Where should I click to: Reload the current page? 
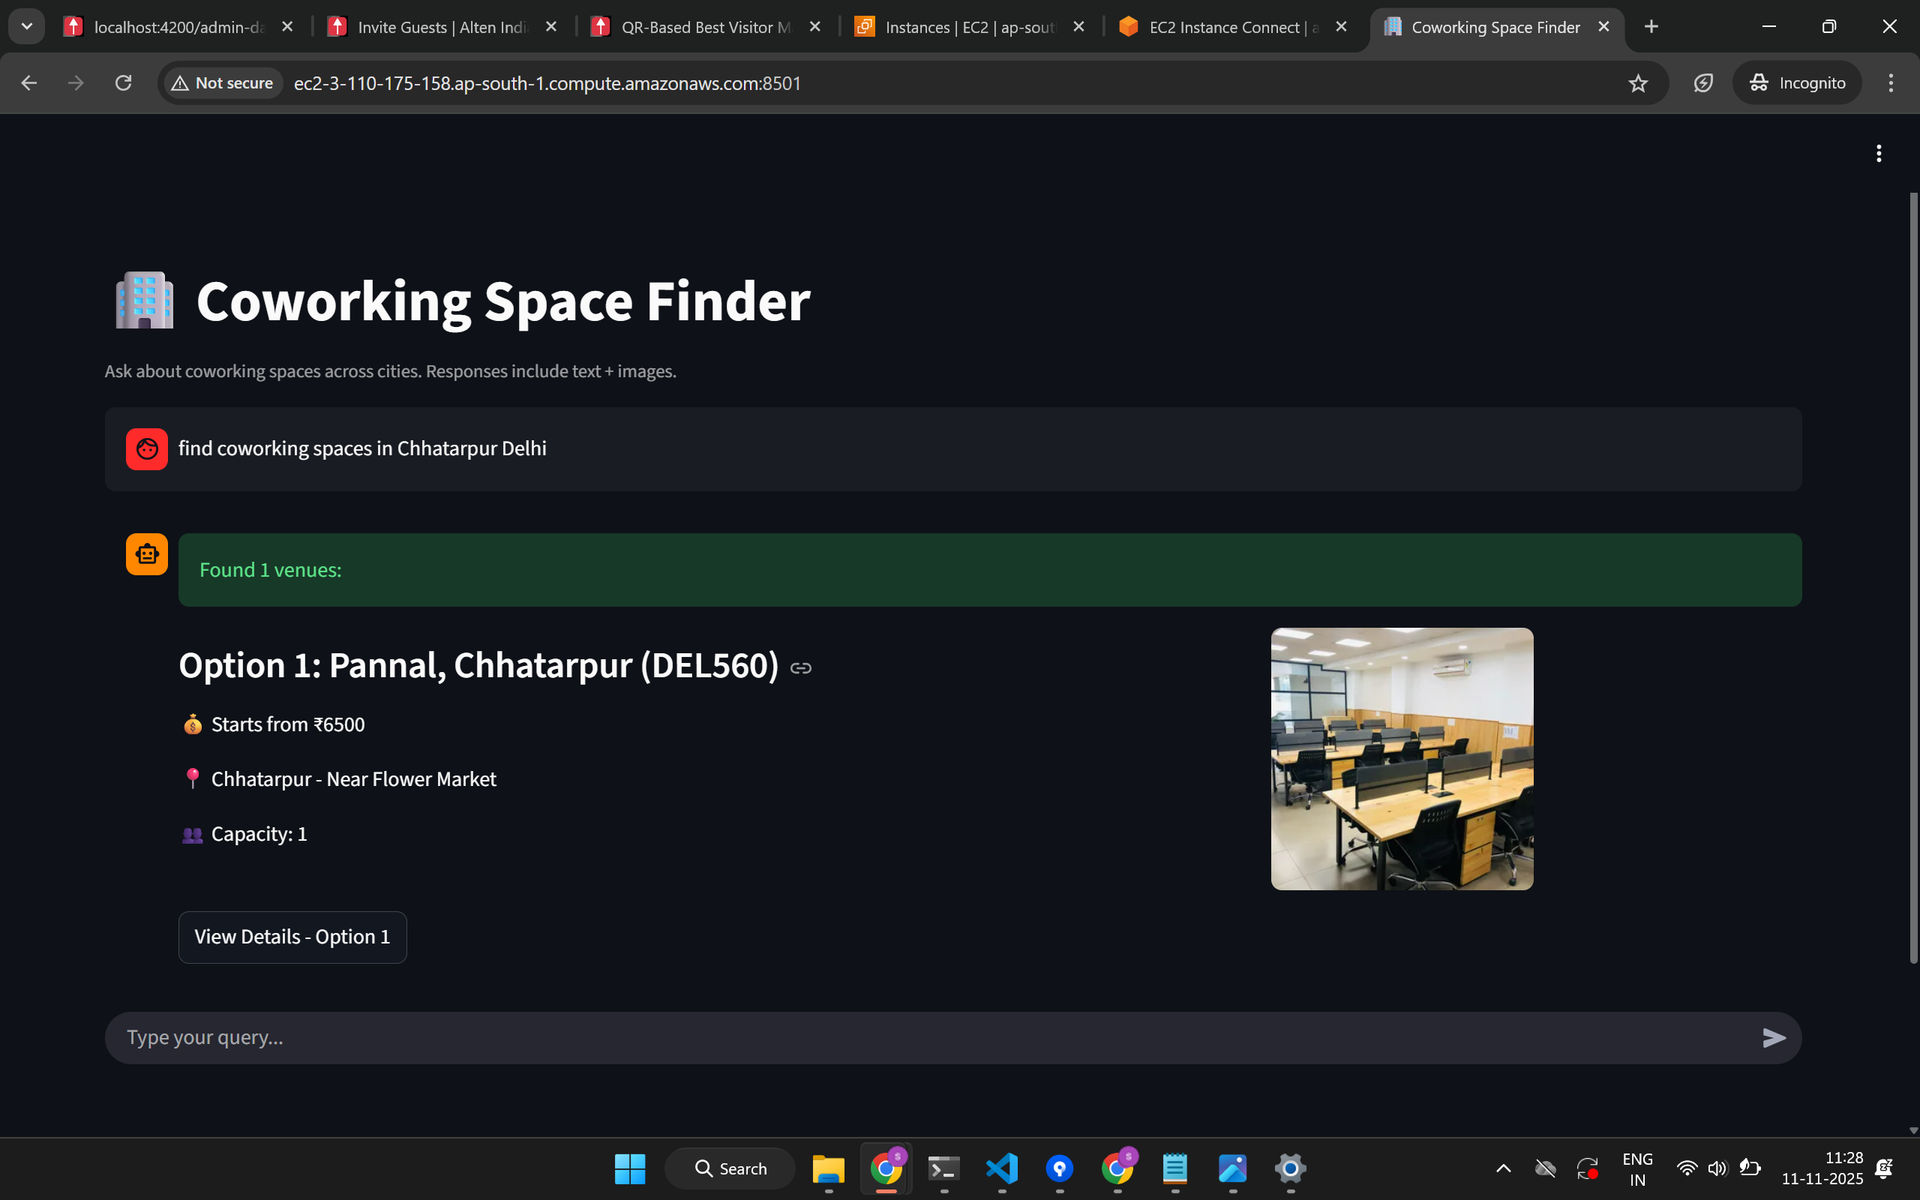click(x=123, y=83)
